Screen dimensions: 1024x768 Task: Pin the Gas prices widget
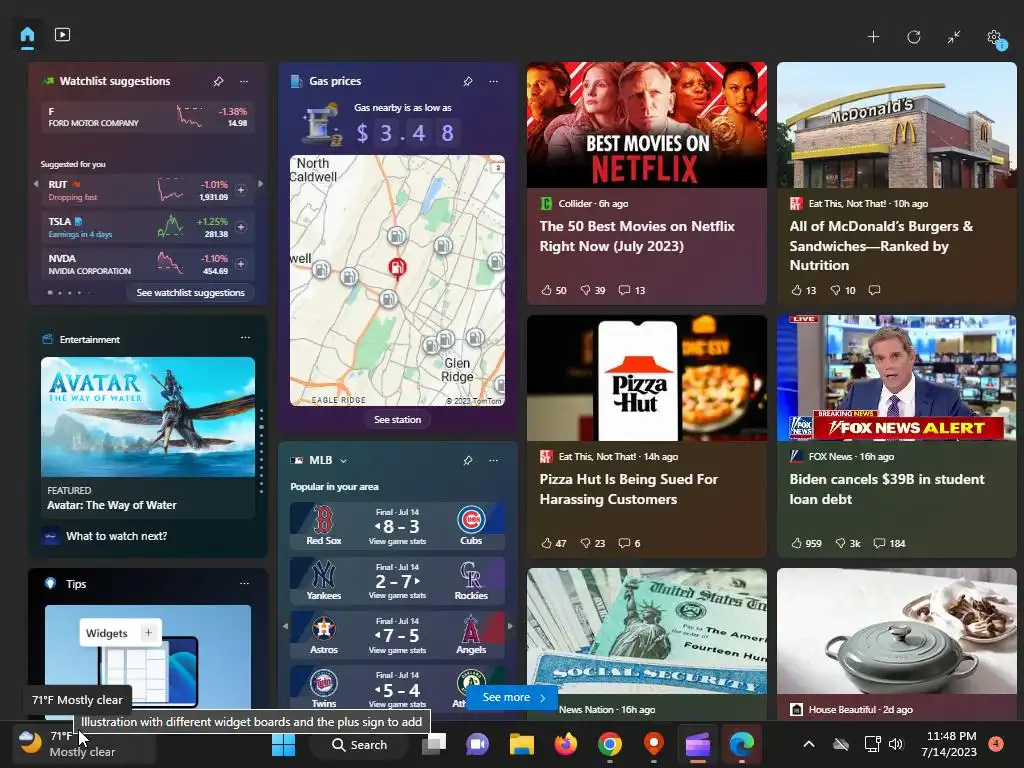click(x=468, y=81)
